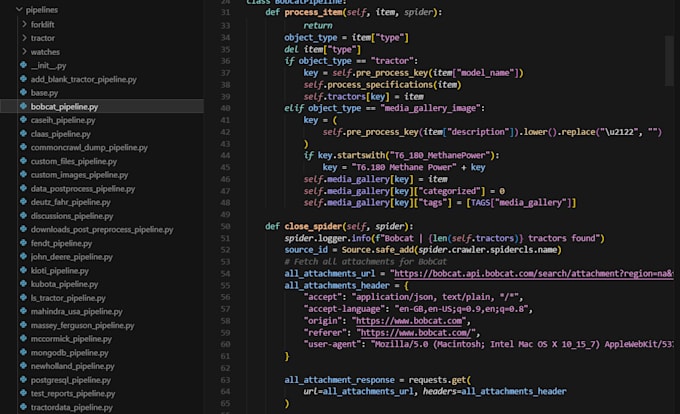This screenshot has height=414, width=680.
Task: Expand the tractor folder
Action: click(25, 38)
